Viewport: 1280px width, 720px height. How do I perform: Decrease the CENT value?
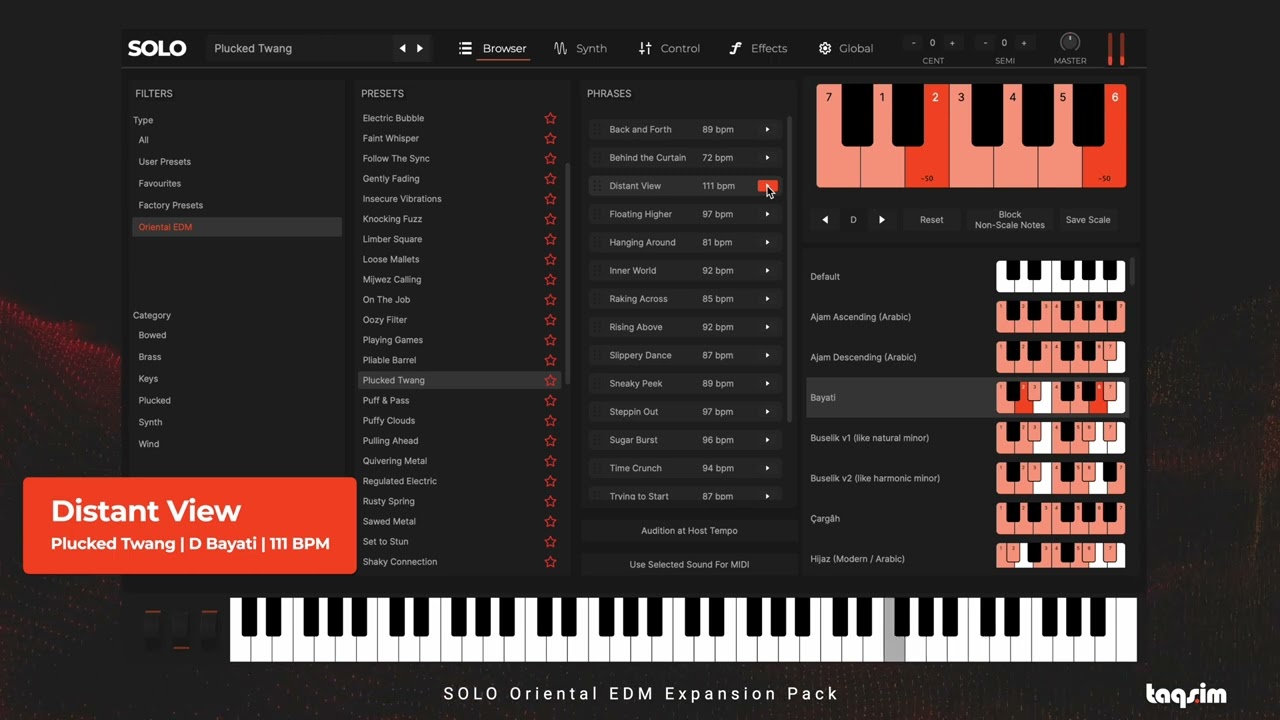click(x=914, y=43)
